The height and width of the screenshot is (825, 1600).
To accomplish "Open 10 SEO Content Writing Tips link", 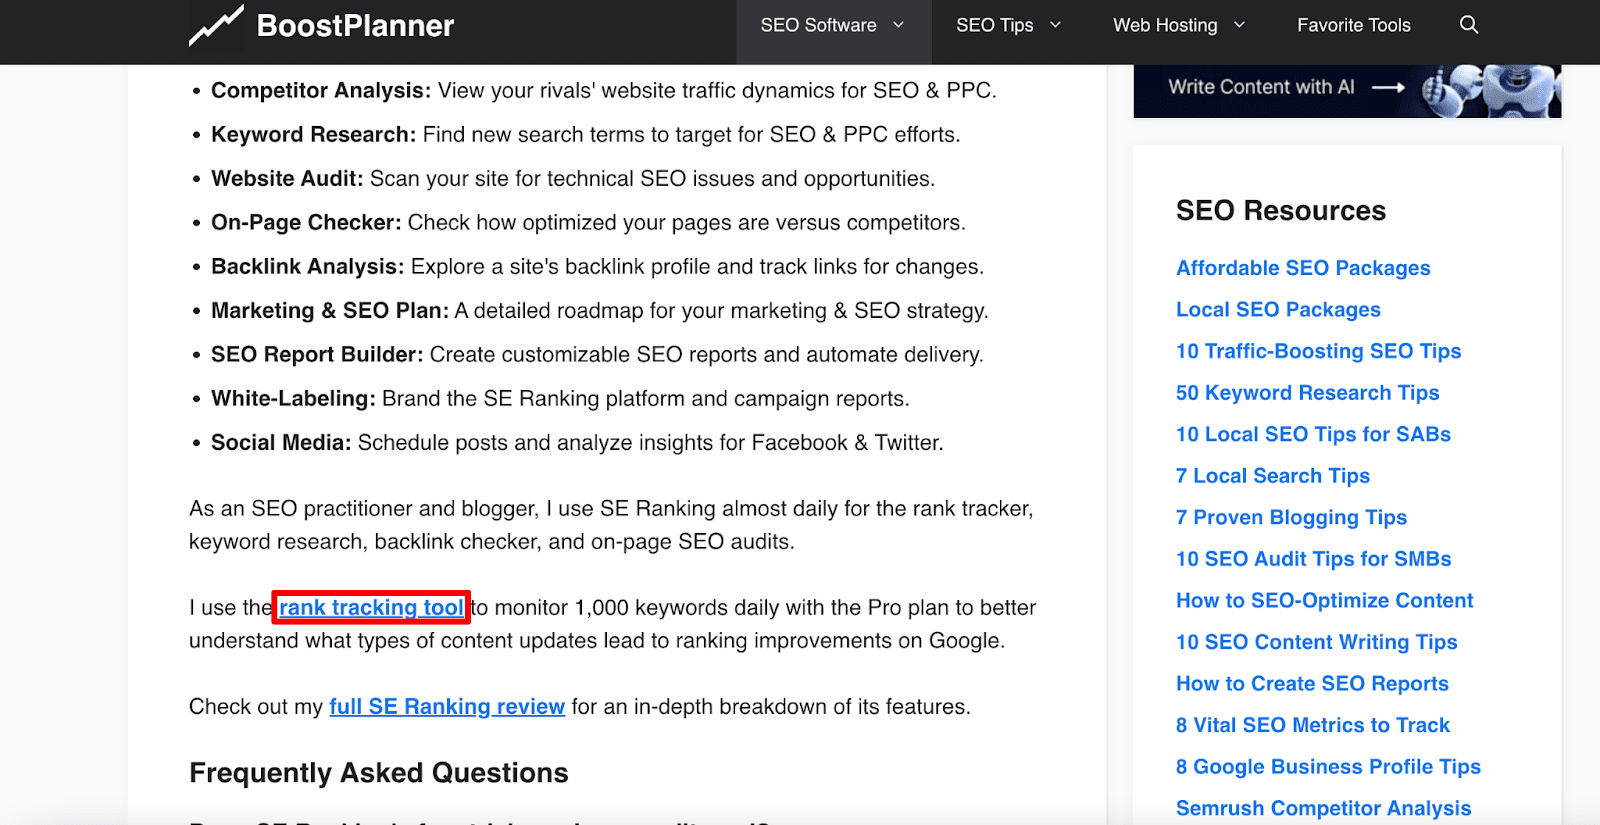I will pos(1316,642).
